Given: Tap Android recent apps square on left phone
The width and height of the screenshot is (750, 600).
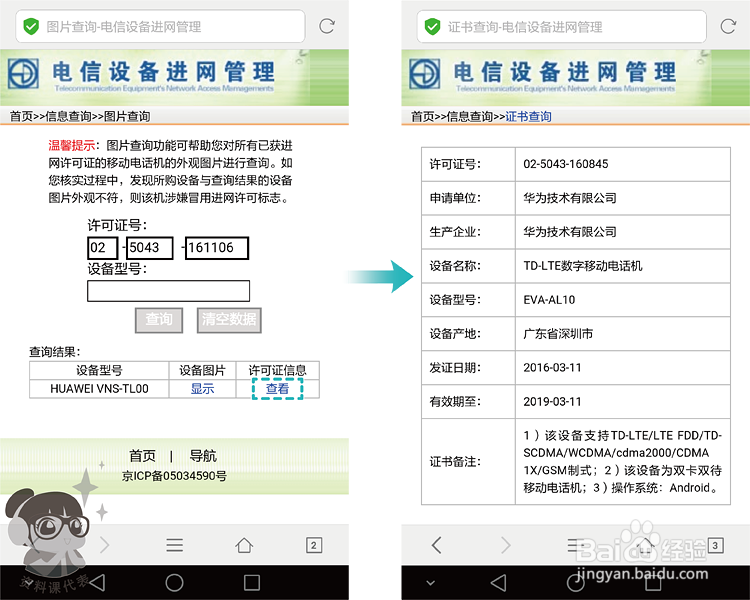Looking at the screenshot, I should coord(252,582).
